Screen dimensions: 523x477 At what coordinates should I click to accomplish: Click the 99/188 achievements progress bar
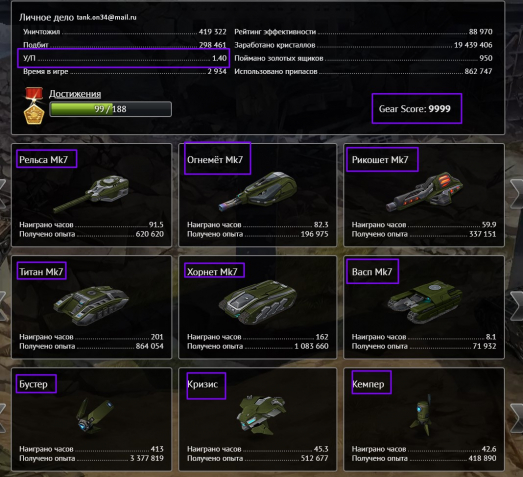[x=110, y=109]
